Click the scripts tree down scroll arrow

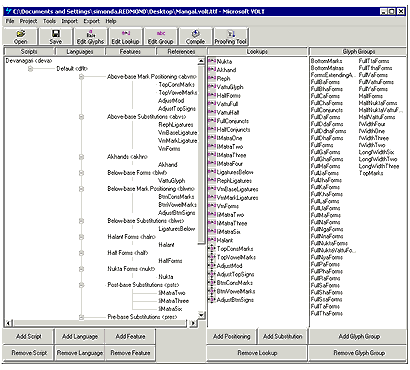coord(201,315)
